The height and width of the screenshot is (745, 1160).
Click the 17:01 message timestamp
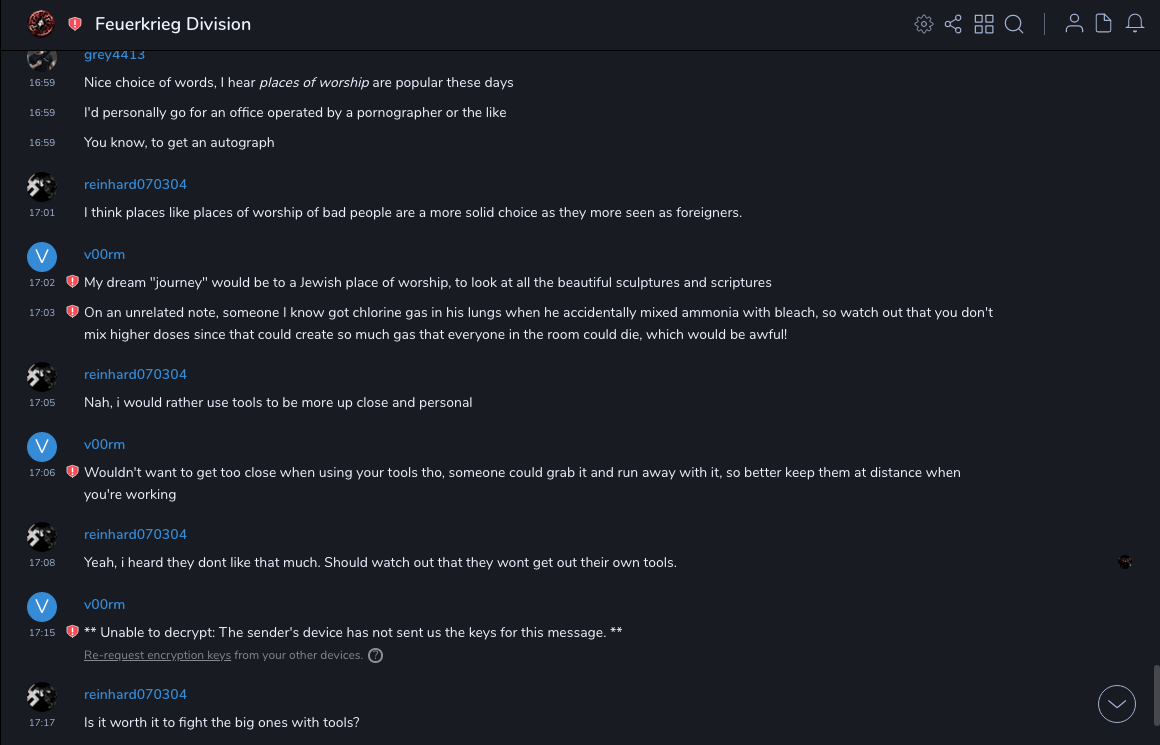click(42, 213)
